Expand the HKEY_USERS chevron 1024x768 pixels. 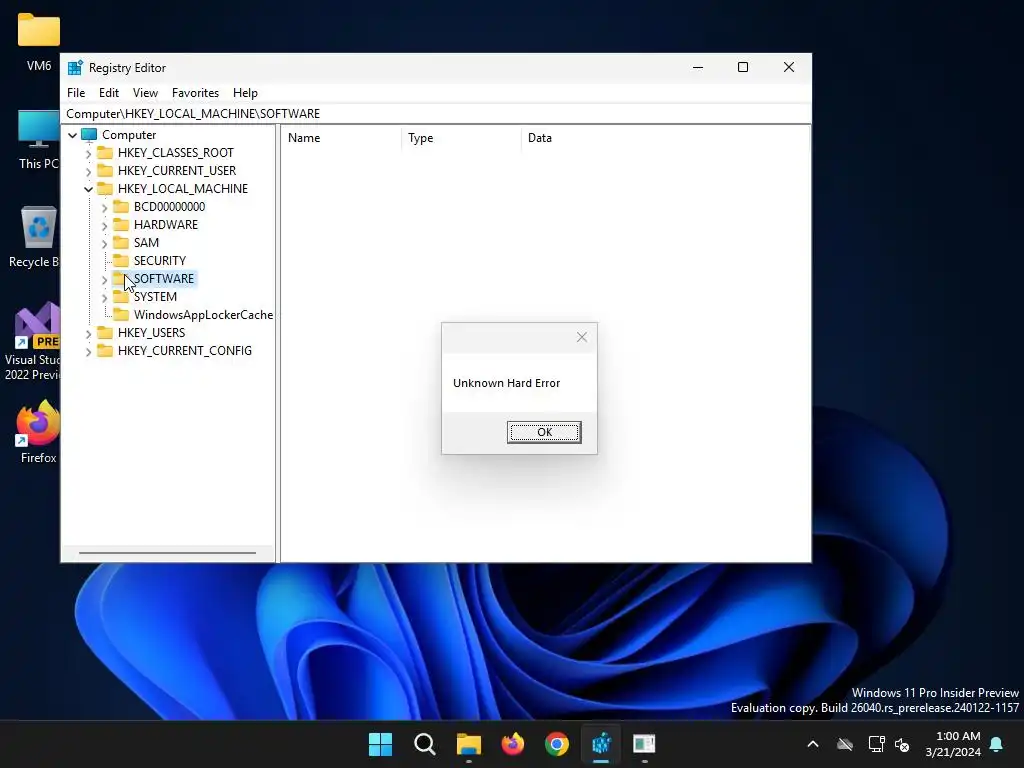[x=88, y=334]
